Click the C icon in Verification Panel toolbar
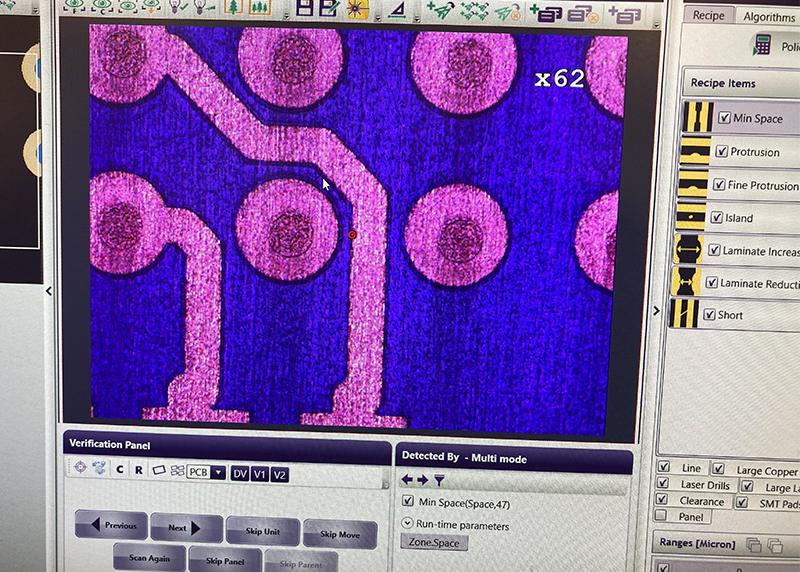This screenshot has height=572, width=800. click(120, 469)
